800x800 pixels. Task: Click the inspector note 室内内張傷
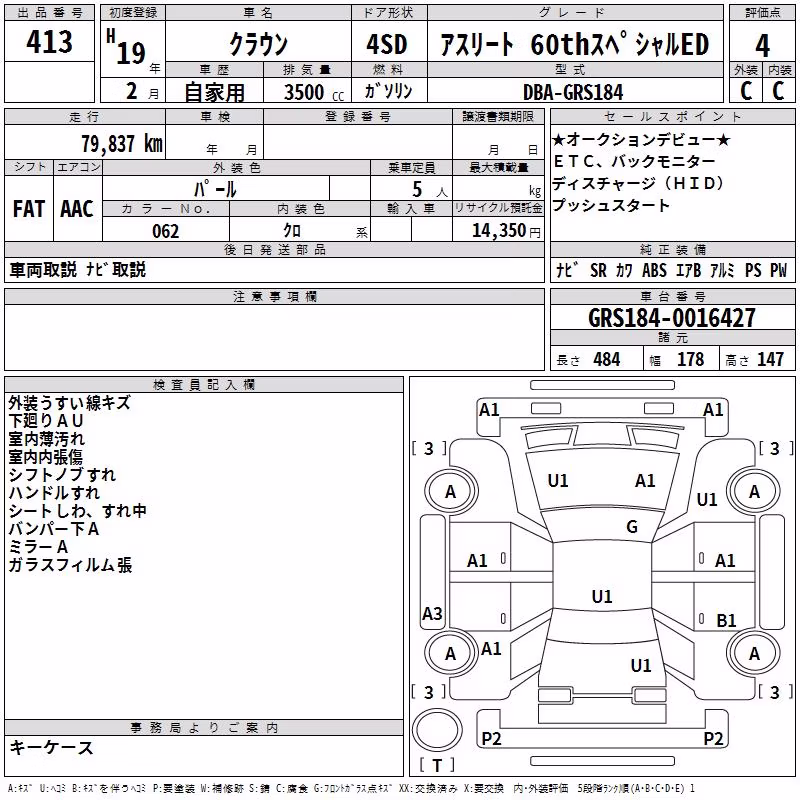click(x=45, y=457)
